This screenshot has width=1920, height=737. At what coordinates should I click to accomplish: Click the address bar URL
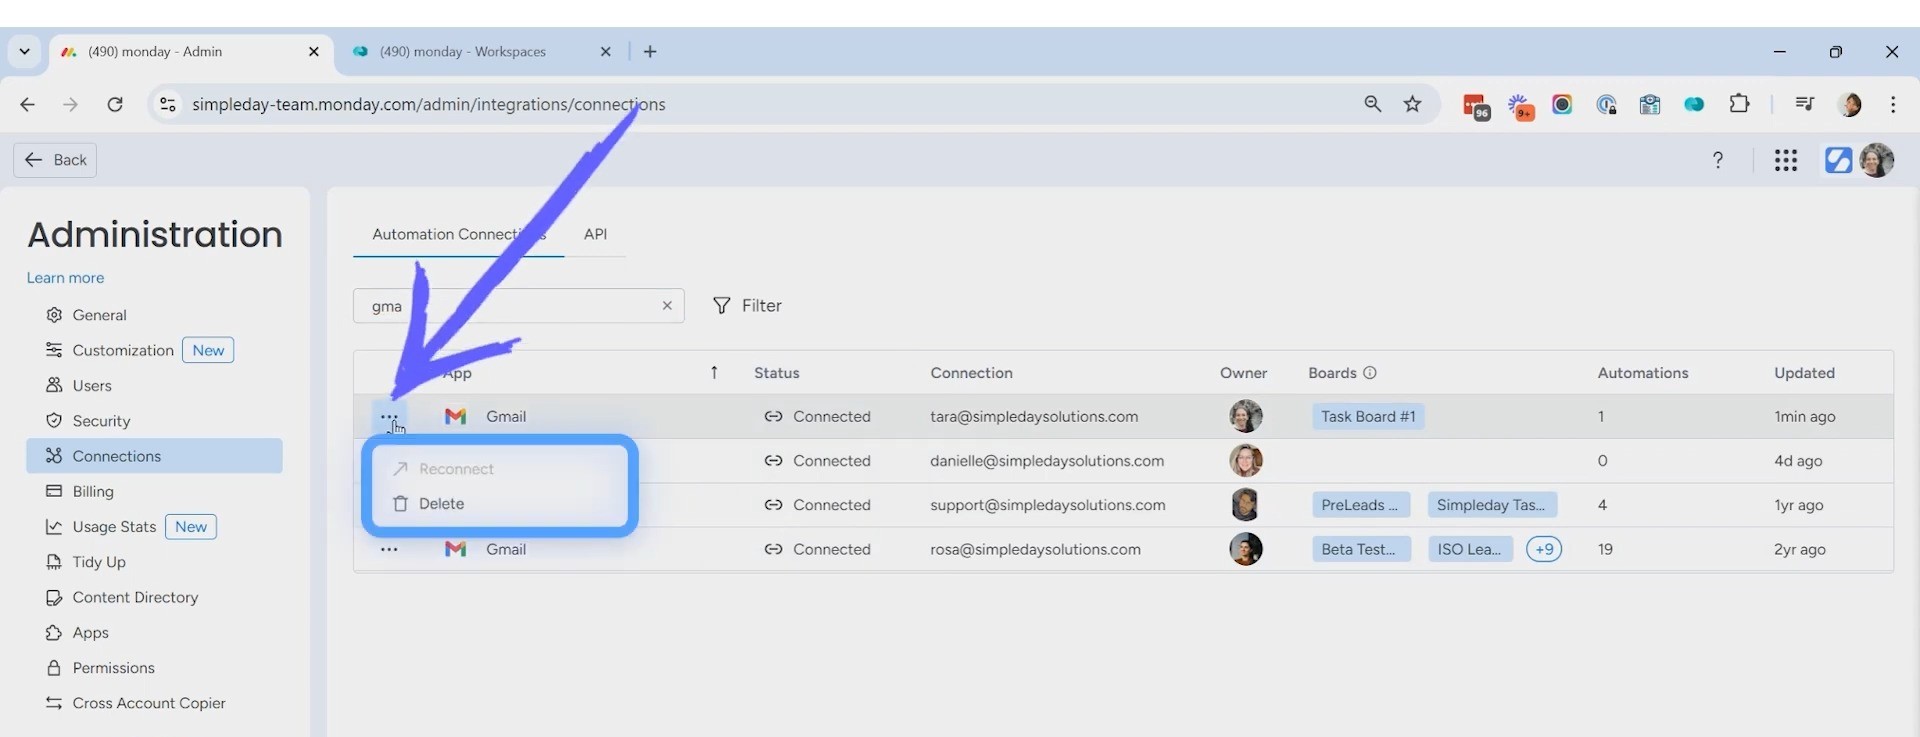428,104
